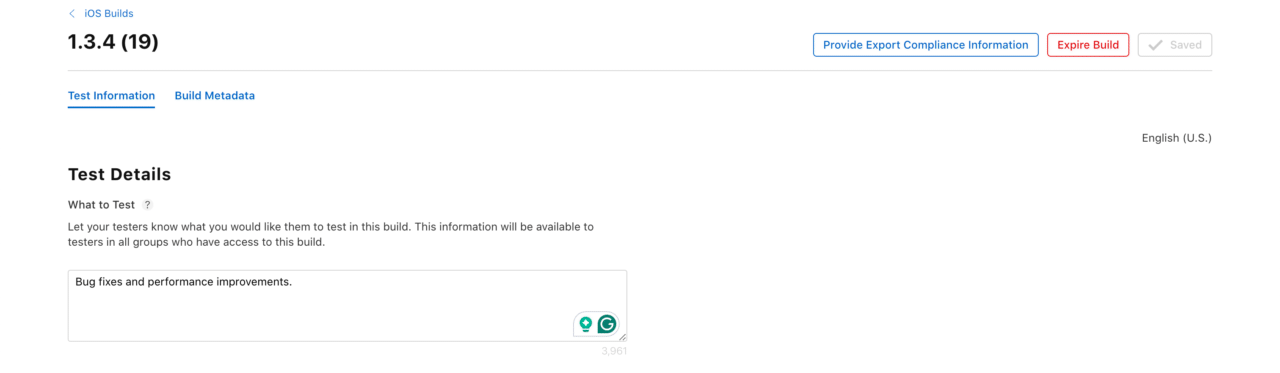Click the 'Bug fixes and performance improvements' text
This screenshot has width=1280, height=373.
183,282
